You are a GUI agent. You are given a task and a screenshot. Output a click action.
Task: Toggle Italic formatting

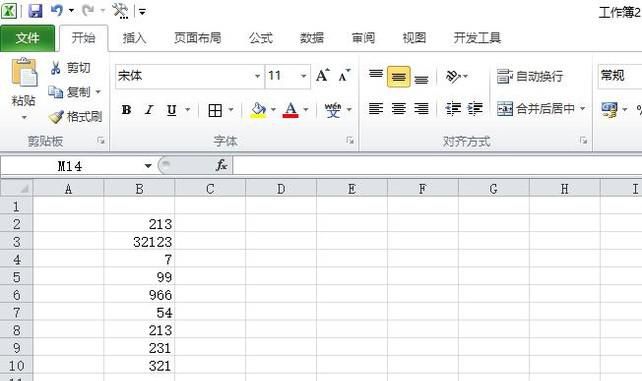149,110
